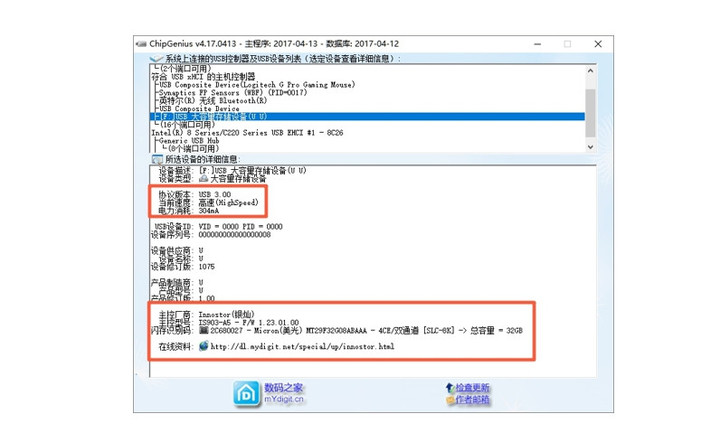This screenshot has height=442, width=720.
Task: Click the device list scroll up arrow
Action: [591, 71]
